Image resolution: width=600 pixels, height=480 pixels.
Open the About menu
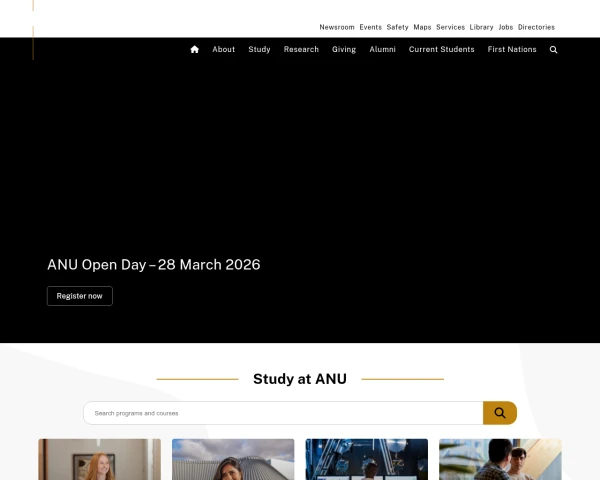click(x=223, y=49)
